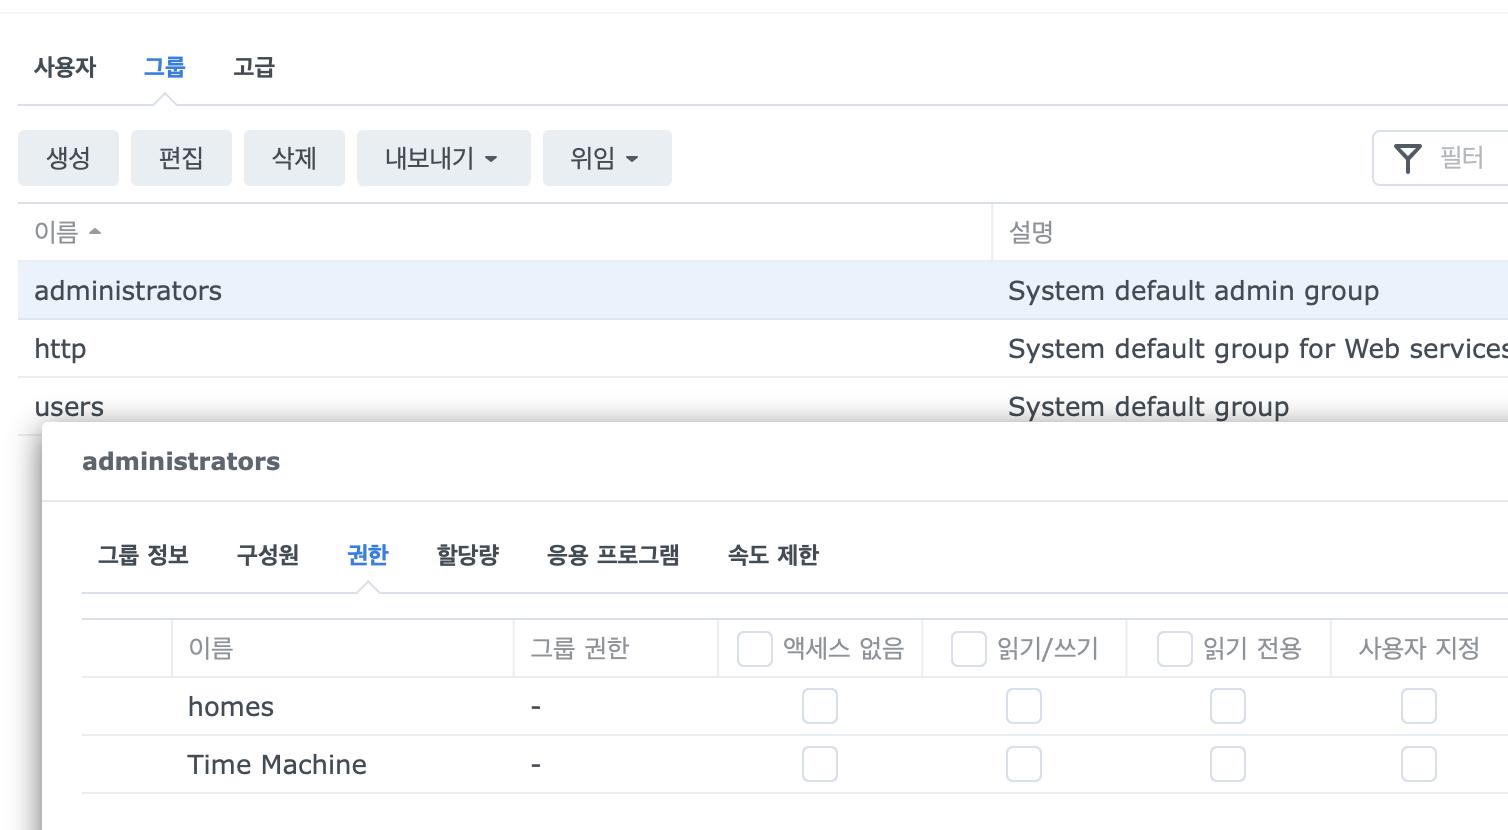Screen dimensions: 1508x830
Task: Check the Read/Write header checkbox
Action: [968, 649]
